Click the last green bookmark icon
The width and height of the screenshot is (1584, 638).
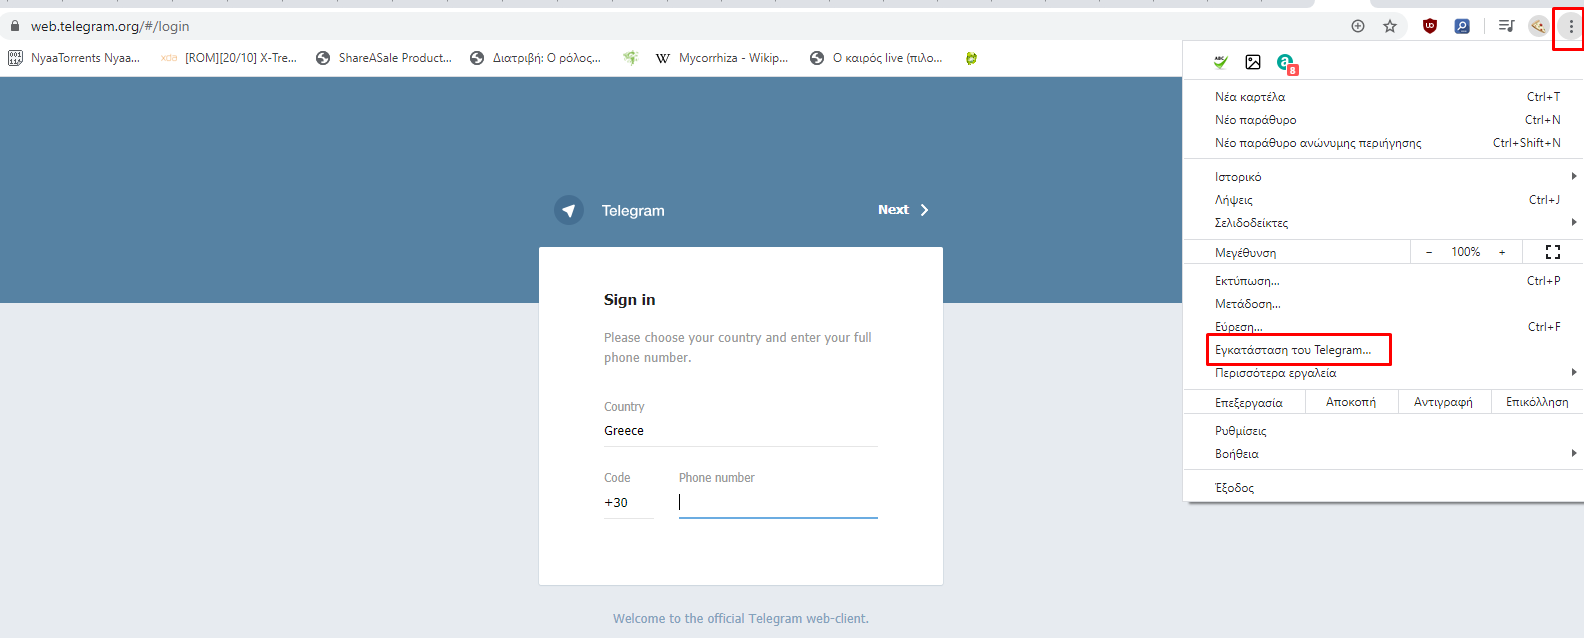tap(971, 58)
